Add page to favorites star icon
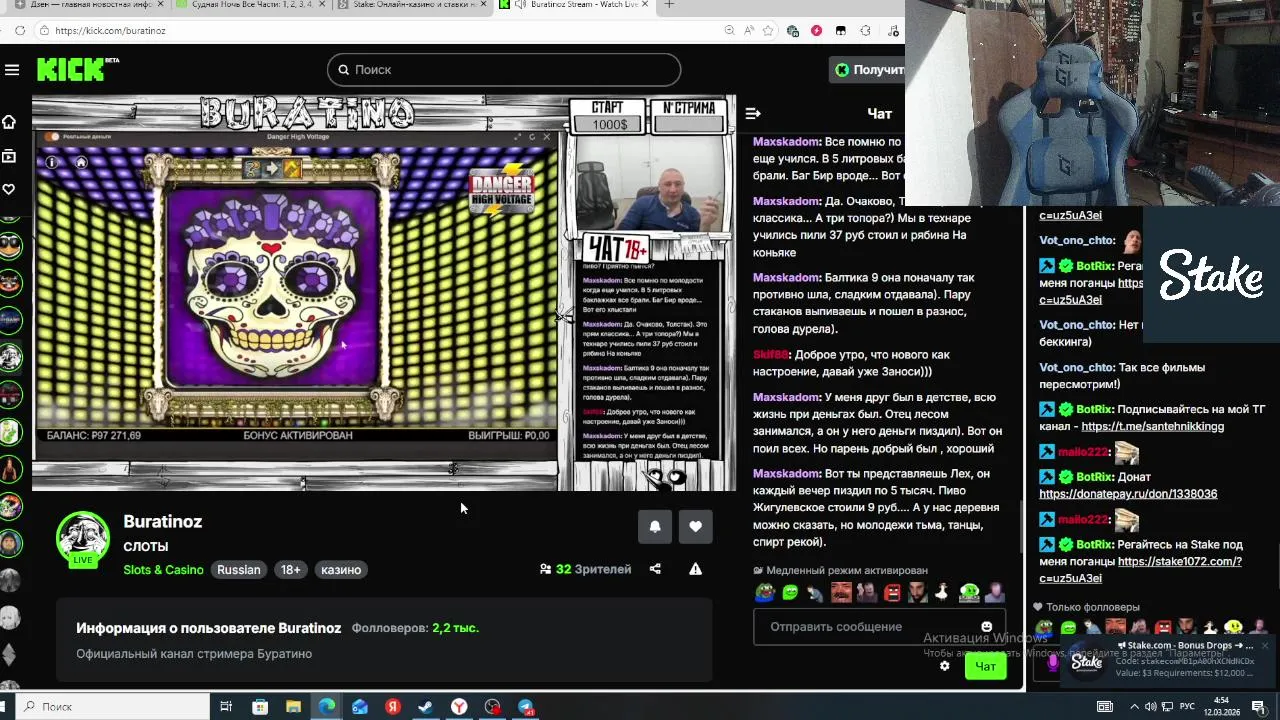Screen dimensions: 1280x720 click(770, 31)
